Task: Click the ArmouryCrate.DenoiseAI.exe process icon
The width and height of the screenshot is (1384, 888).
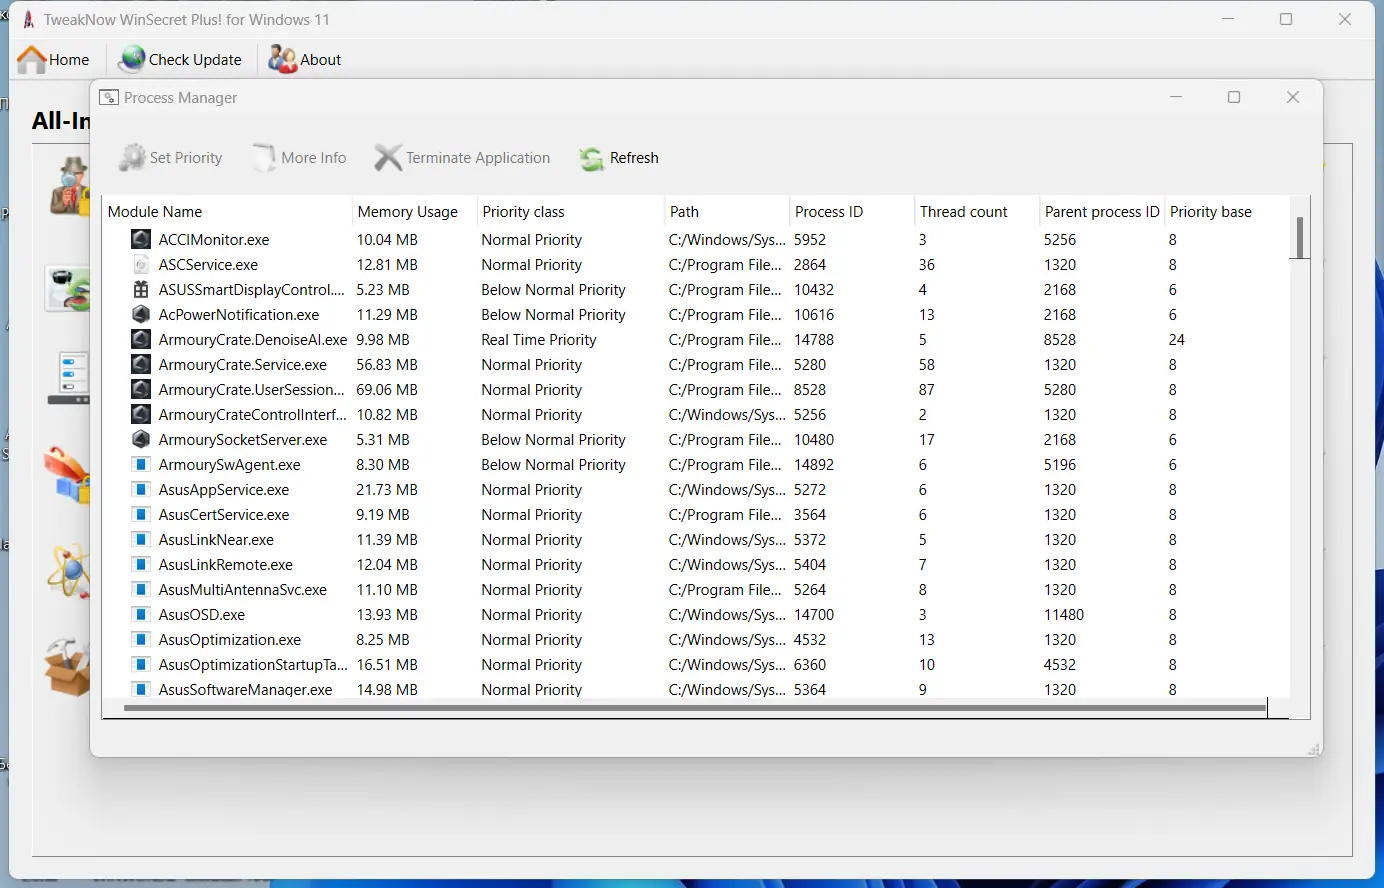Action: (x=141, y=339)
